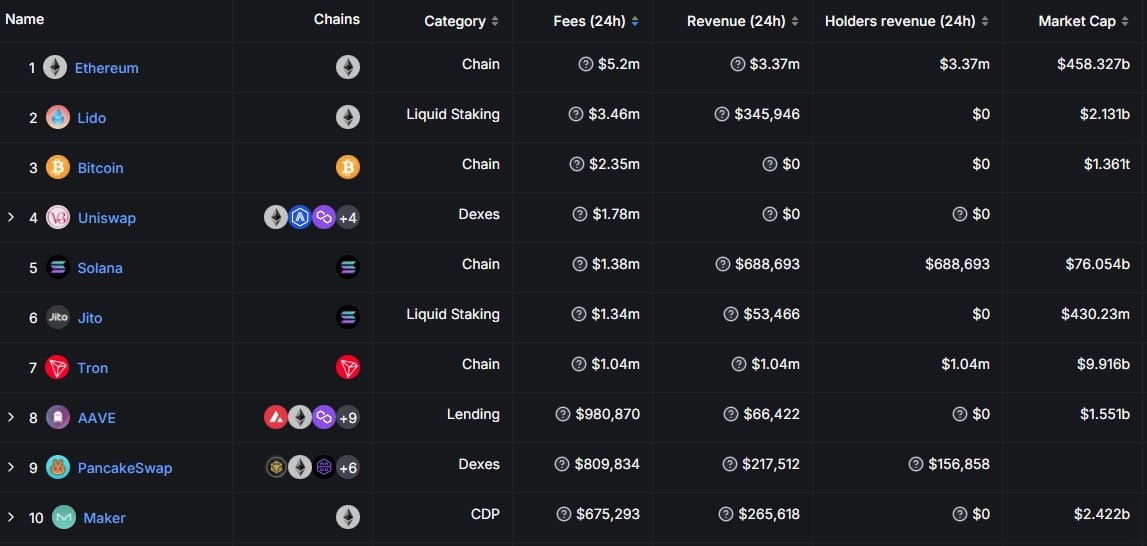The image size is (1147, 546).
Task: Click help icon beside Ethereum's $5.2m fees
Action: (586, 64)
